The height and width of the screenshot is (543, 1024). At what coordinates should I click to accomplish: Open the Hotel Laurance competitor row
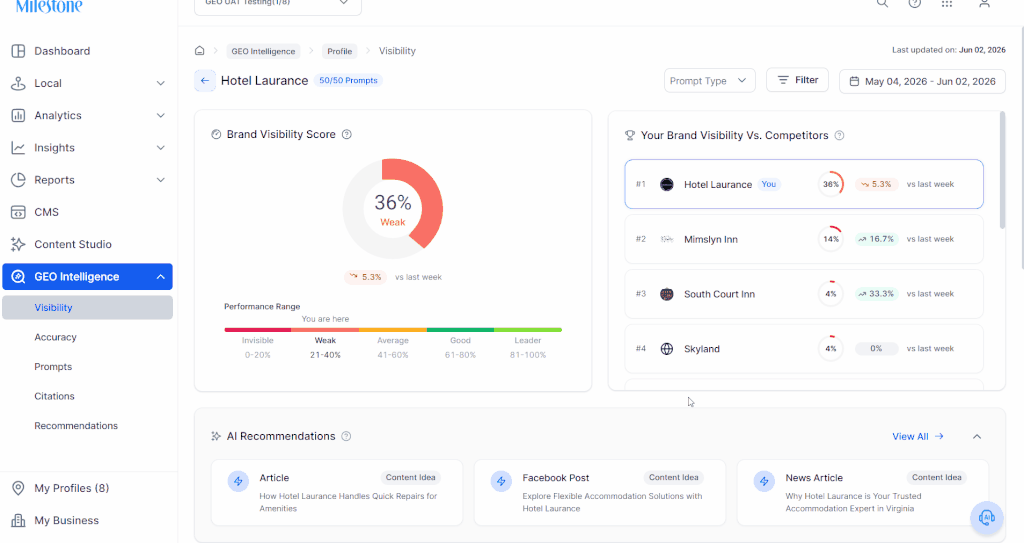pos(804,184)
